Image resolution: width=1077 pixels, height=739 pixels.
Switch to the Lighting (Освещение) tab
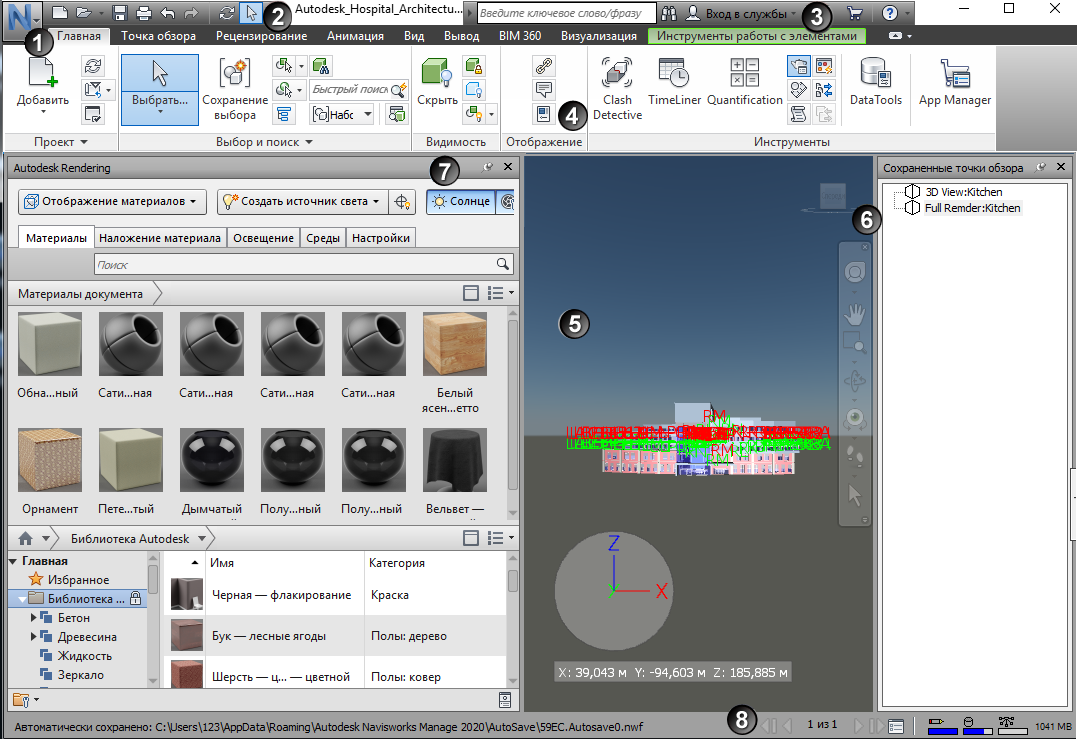263,238
